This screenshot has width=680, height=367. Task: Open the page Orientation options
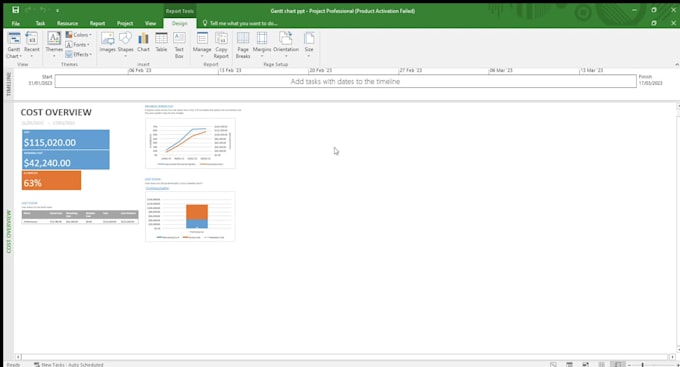click(x=286, y=45)
